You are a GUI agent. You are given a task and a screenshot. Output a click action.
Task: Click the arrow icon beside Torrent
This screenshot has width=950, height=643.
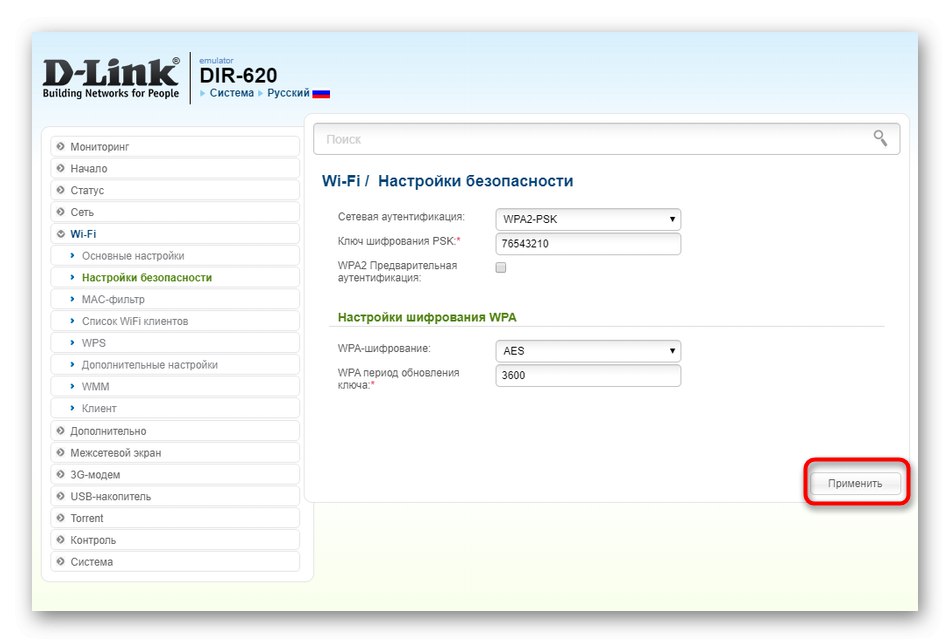point(61,518)
